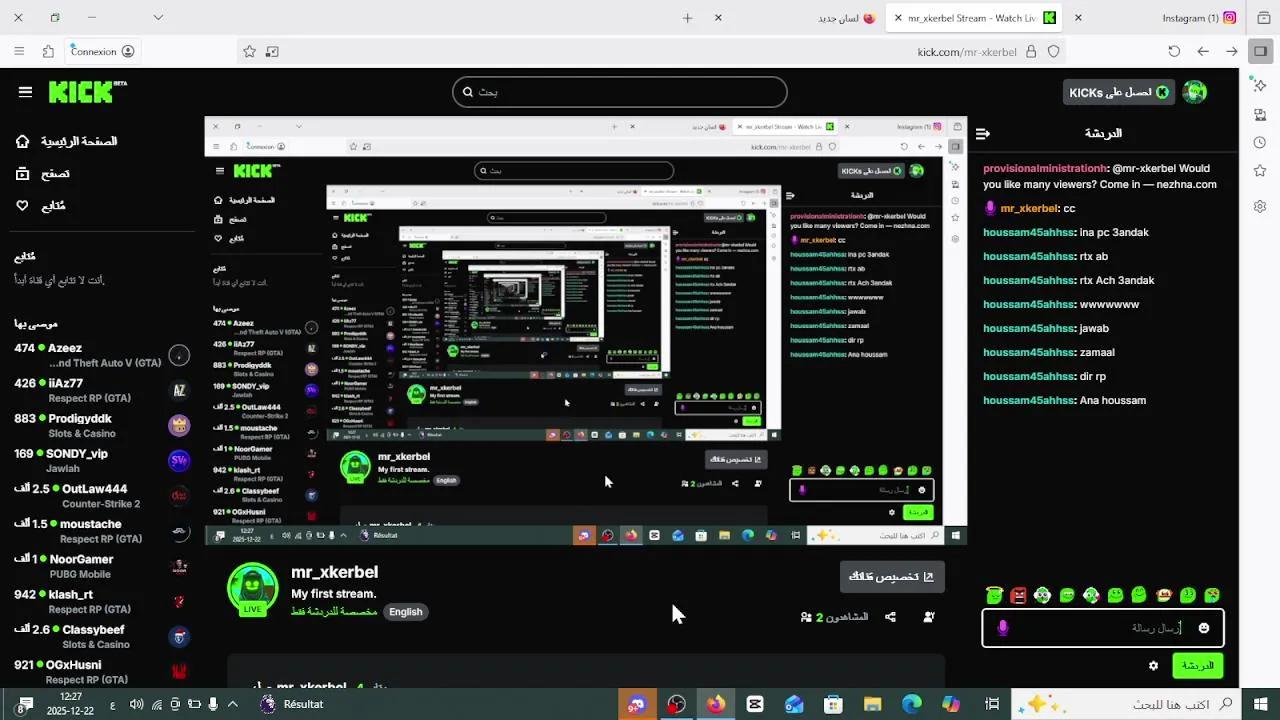Screen dimensions: 1280x720
Task: Click the Classybeef channel avatar
Action: pos(179,636)
